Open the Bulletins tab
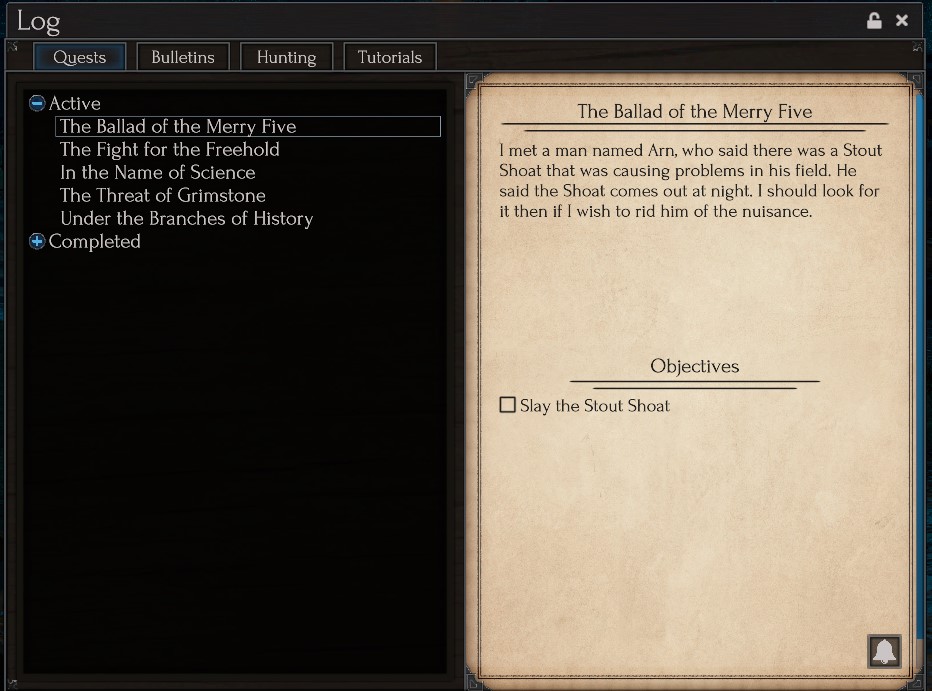The height and width of the screenshot is (691, 932). [x=183, y=57]
